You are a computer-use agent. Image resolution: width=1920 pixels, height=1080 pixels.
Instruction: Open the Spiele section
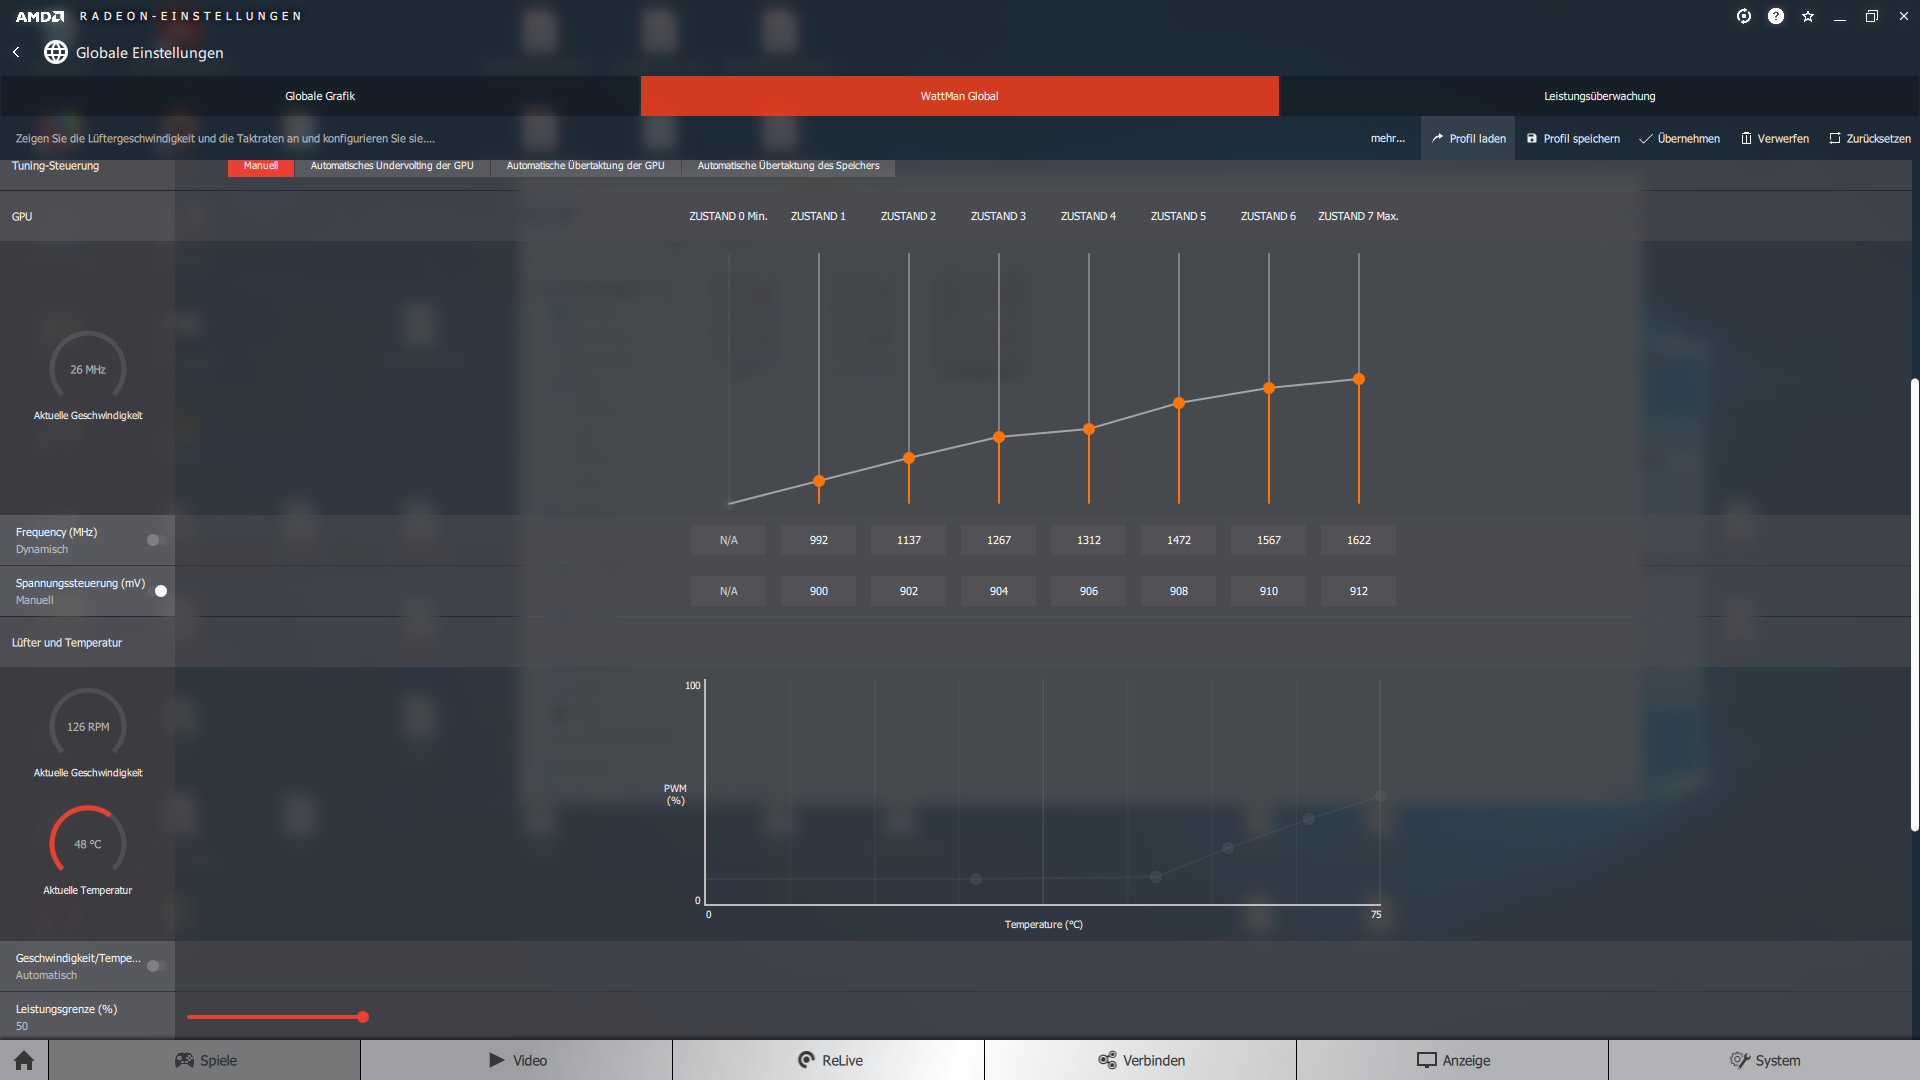205,1060
